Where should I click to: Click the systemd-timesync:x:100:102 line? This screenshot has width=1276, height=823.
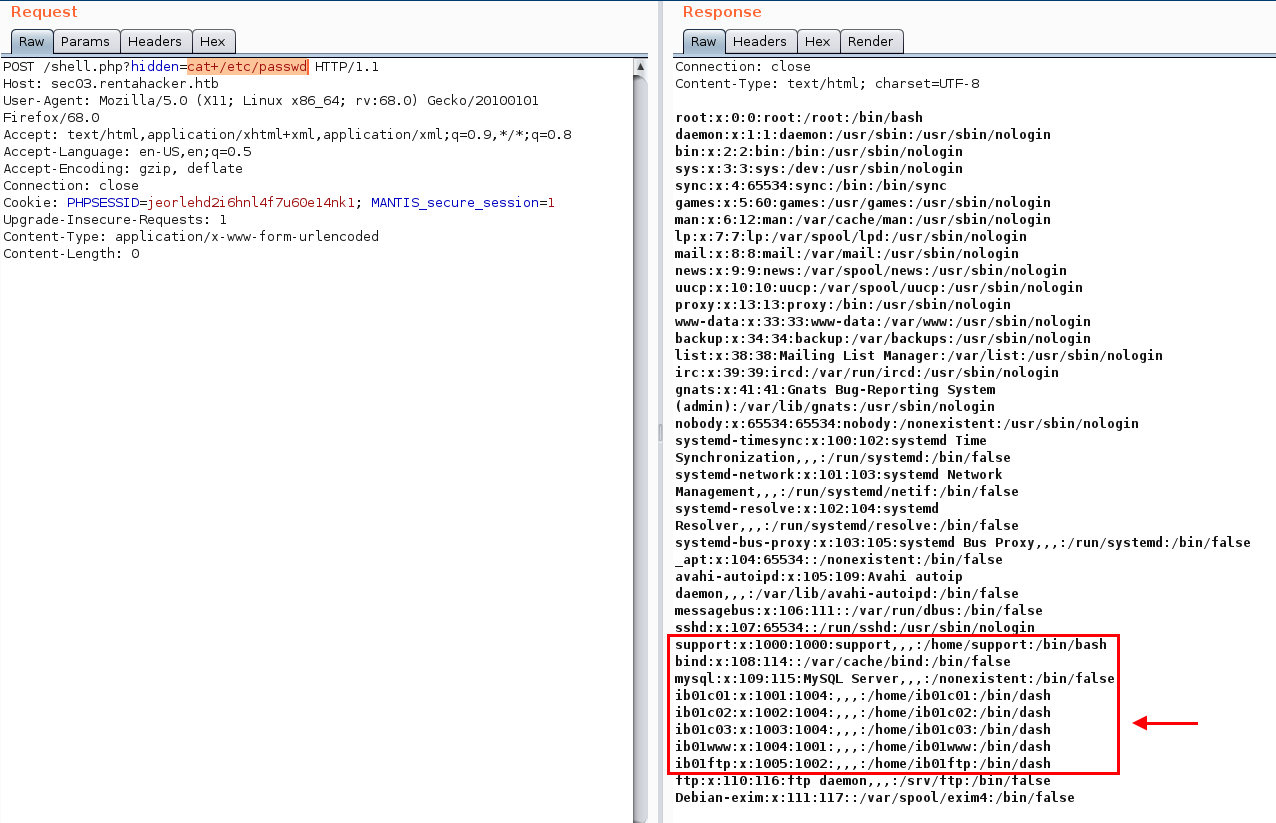click(x=831, y=441)
